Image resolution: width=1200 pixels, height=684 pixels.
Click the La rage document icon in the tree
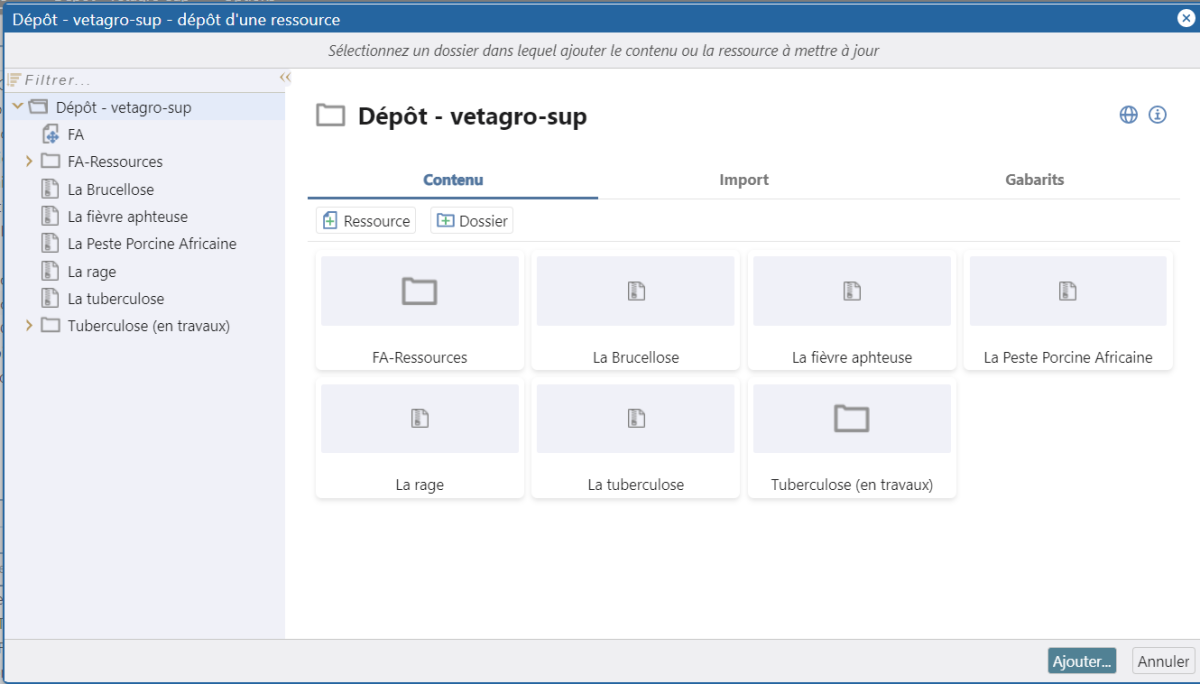pyautogui.click(x=50, y=271)
